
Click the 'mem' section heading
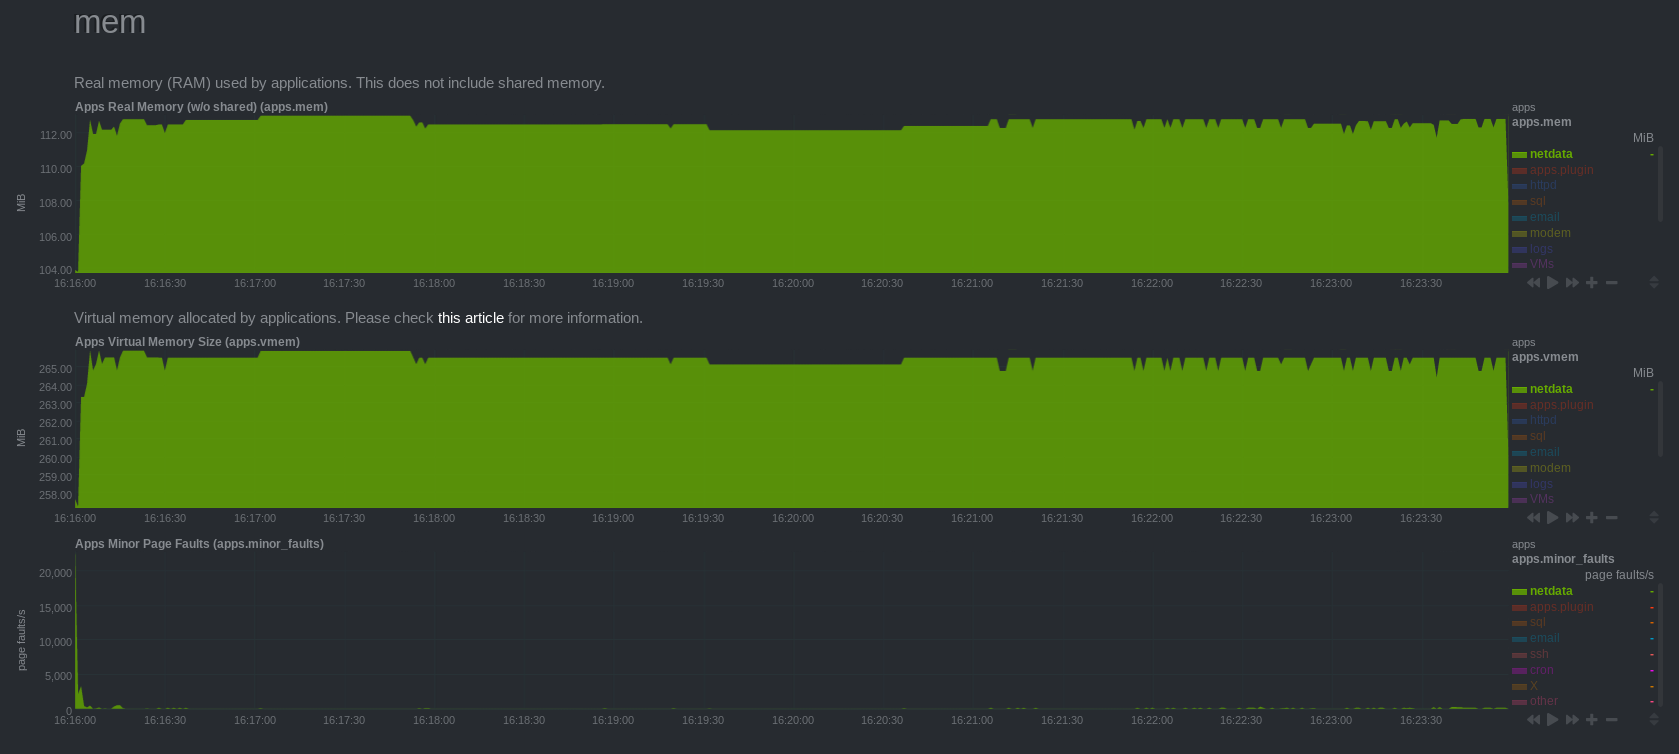pyautogui.click(x=110, y=22)
